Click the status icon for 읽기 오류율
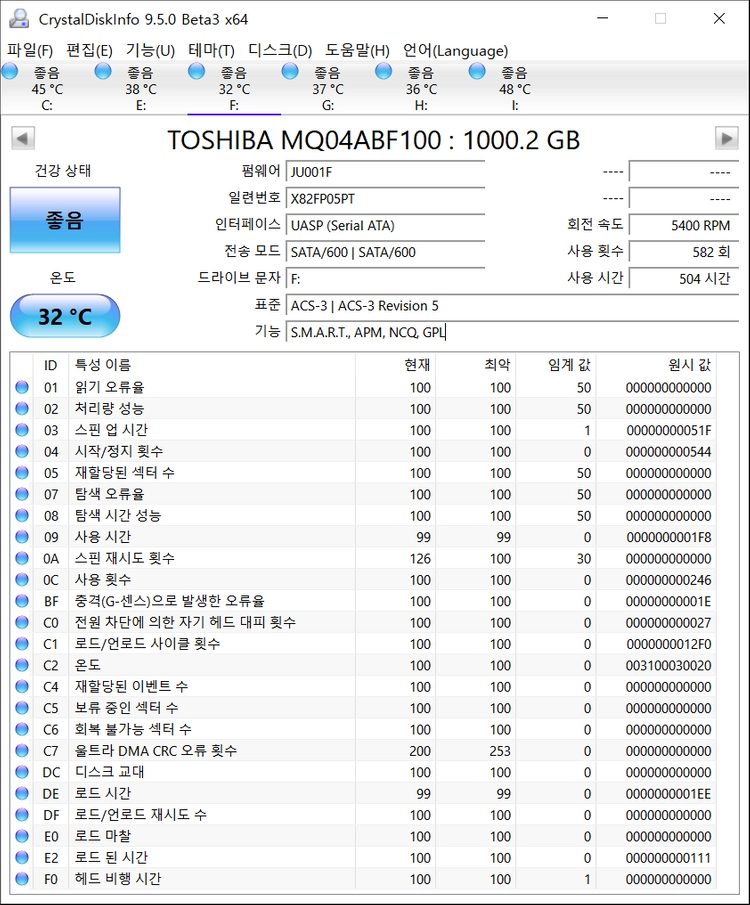Viewport: 750px width, 905px height. point(22,387)
